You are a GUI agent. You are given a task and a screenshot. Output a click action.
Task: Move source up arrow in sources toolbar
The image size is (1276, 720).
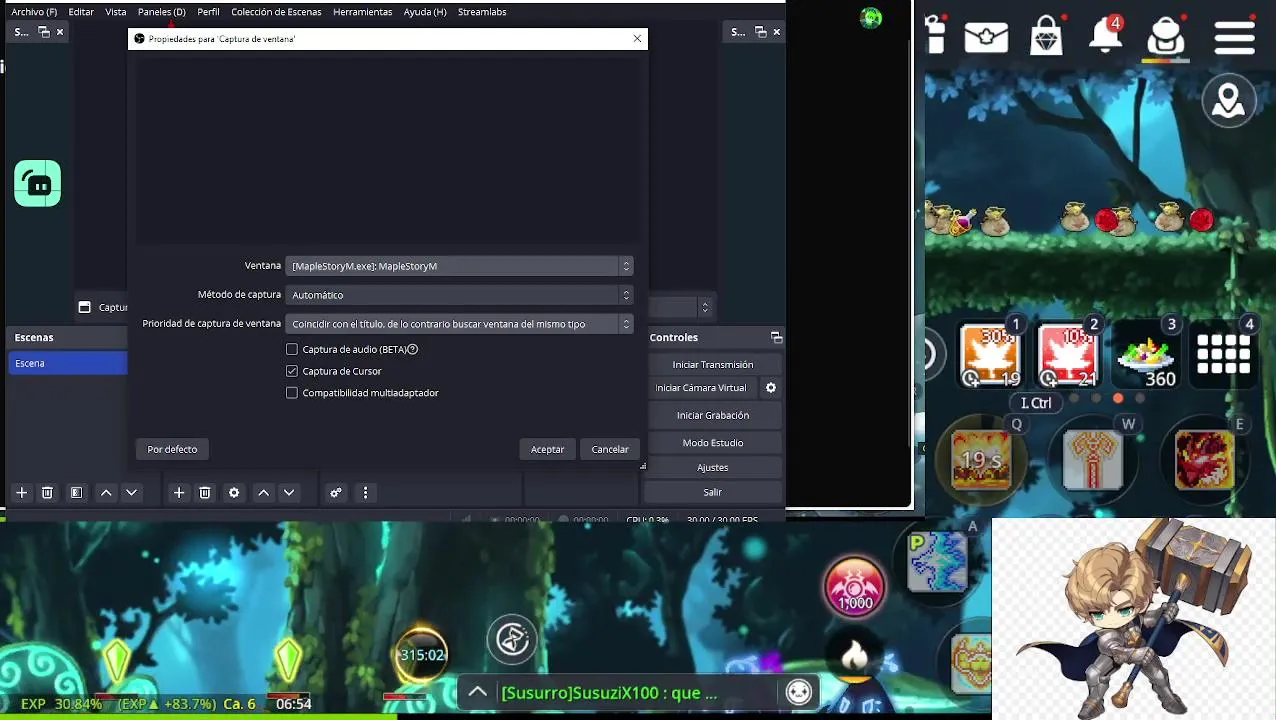[263, 492]
